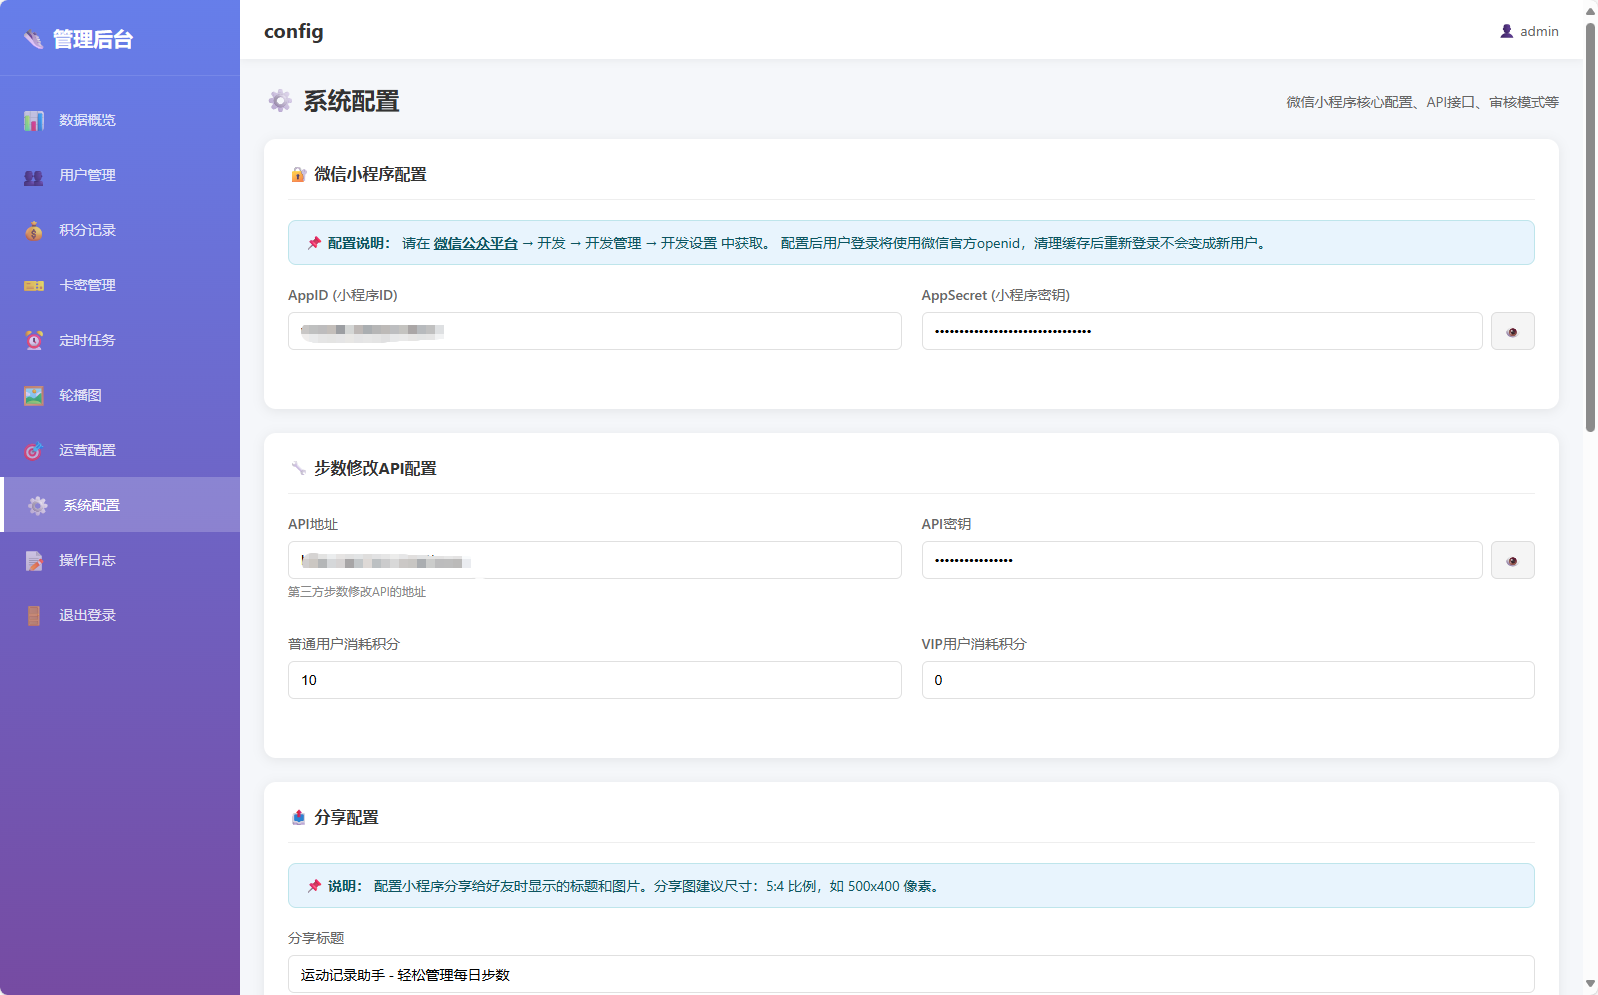Open 积分记录 in sidebar

[120, 230]
